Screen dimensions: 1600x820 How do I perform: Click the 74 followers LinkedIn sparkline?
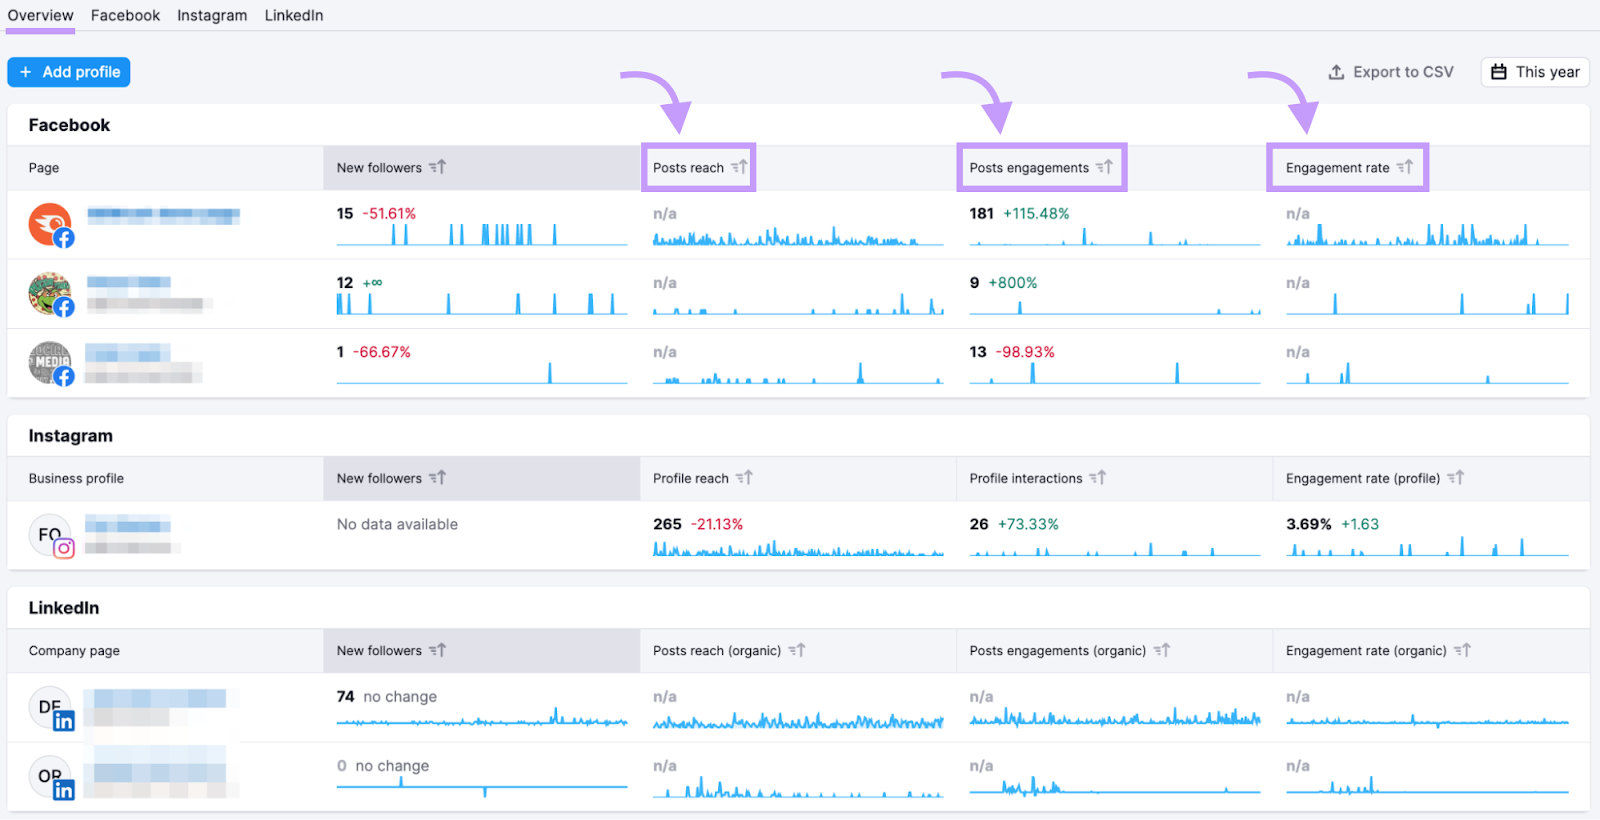482,718
